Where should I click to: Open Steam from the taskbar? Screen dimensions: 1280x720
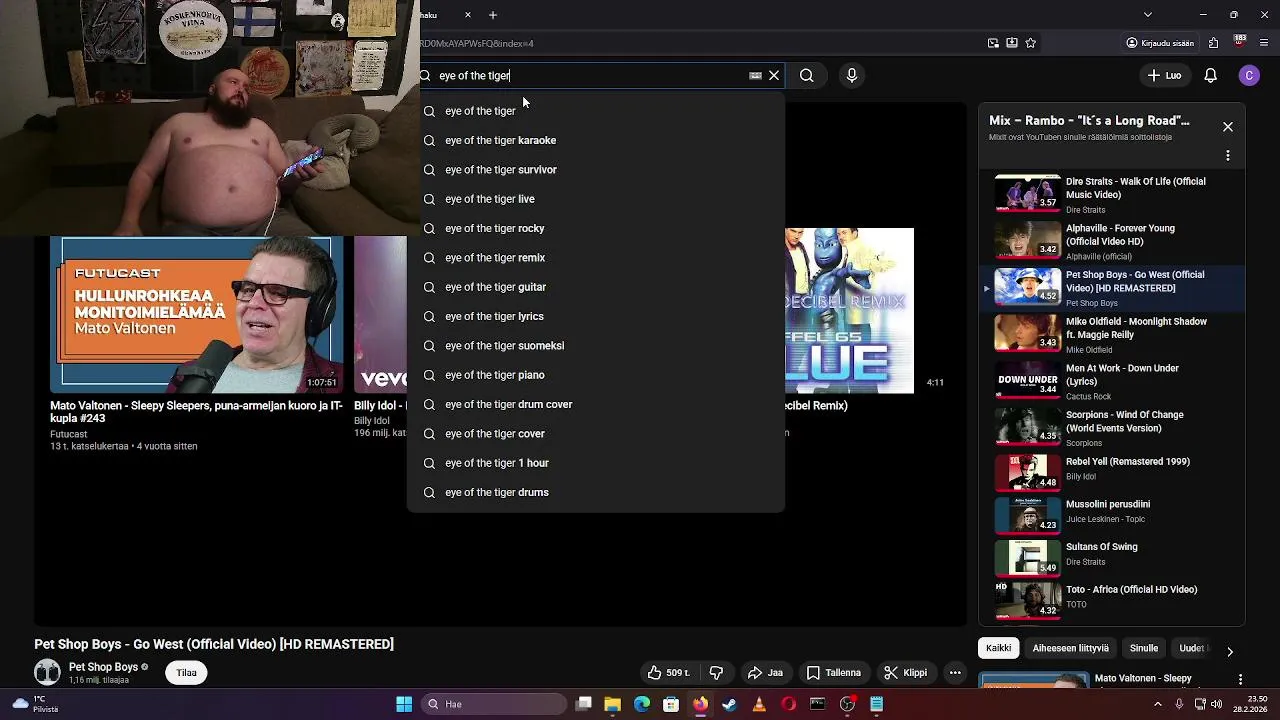pos(729,704)
